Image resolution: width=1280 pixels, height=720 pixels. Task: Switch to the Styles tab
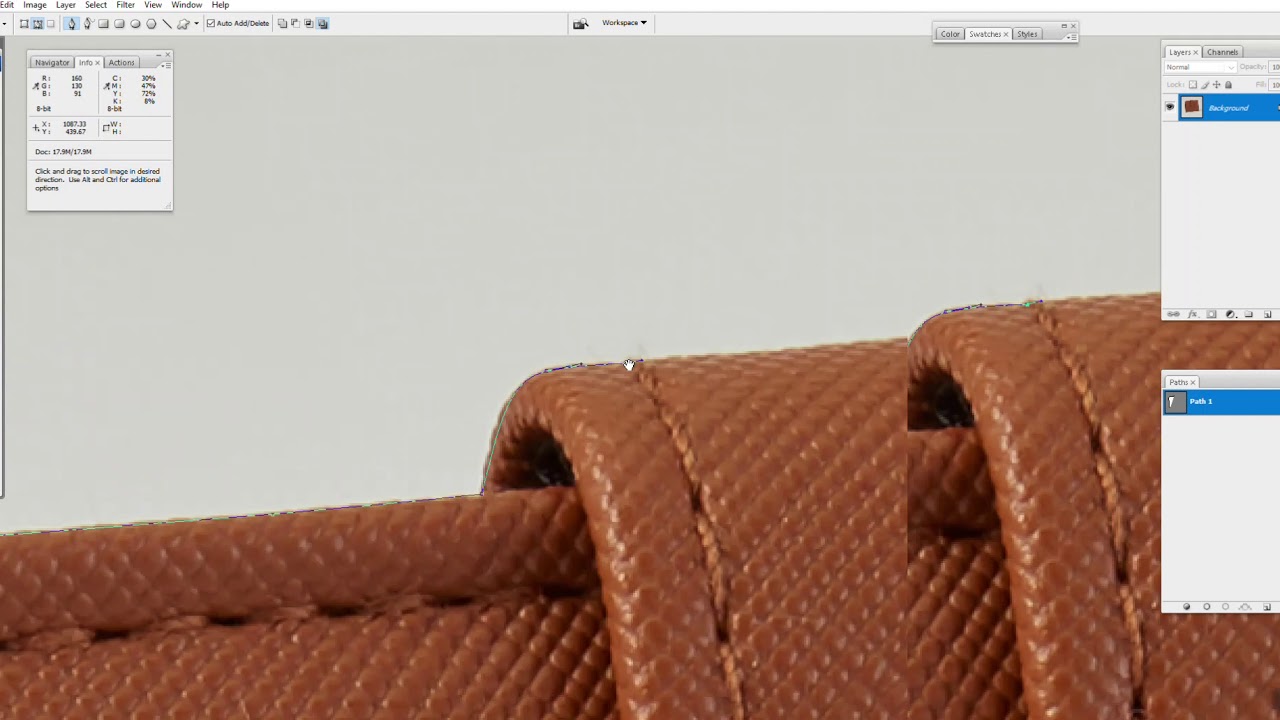tap(1027, 34)
